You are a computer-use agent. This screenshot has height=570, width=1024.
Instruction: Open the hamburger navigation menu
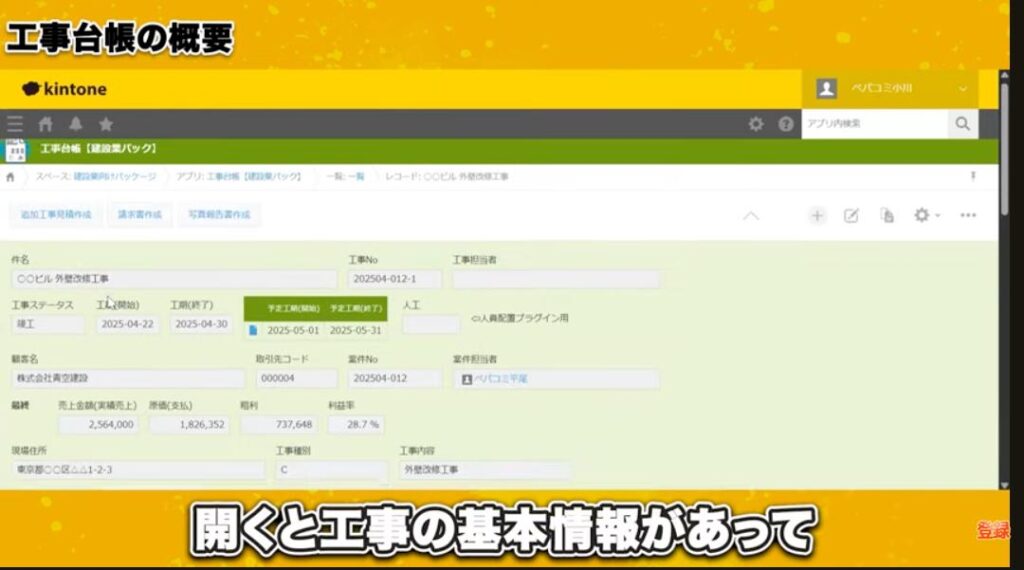[15, 124]
